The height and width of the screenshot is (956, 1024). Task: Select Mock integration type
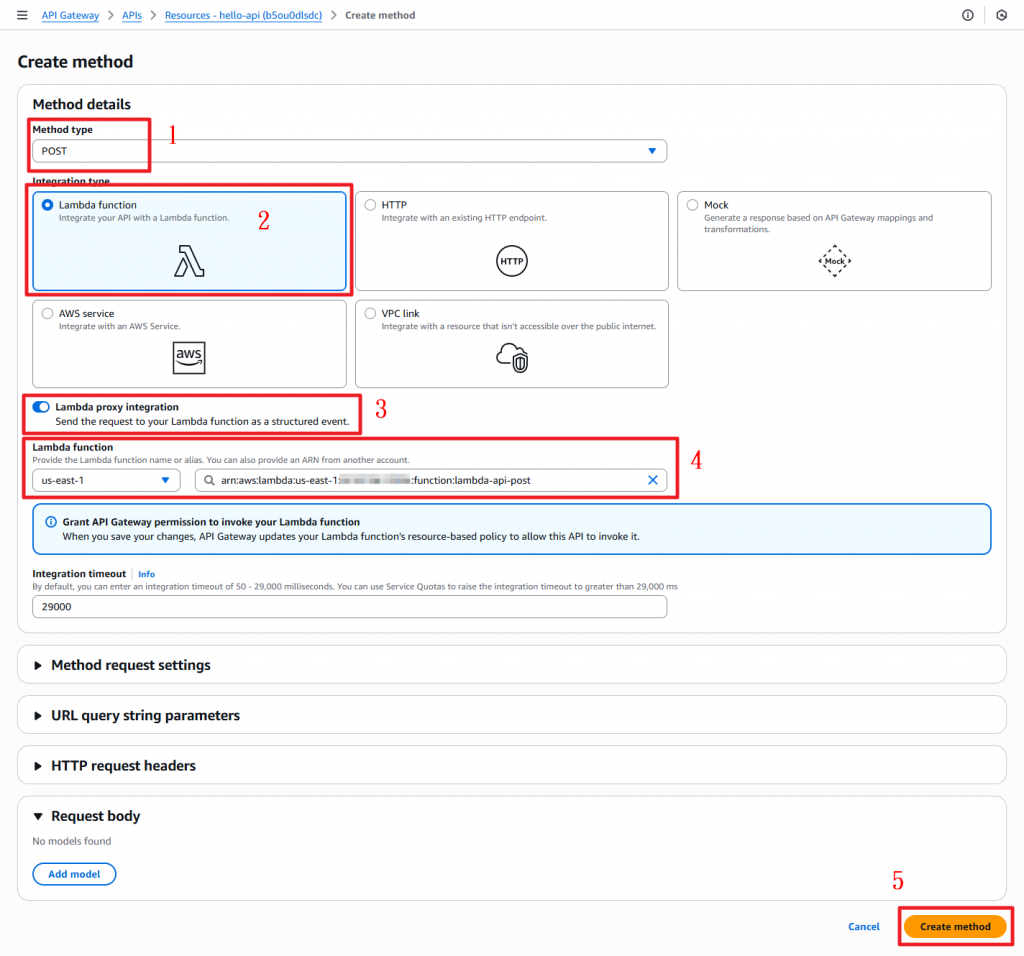click(692, 205)
